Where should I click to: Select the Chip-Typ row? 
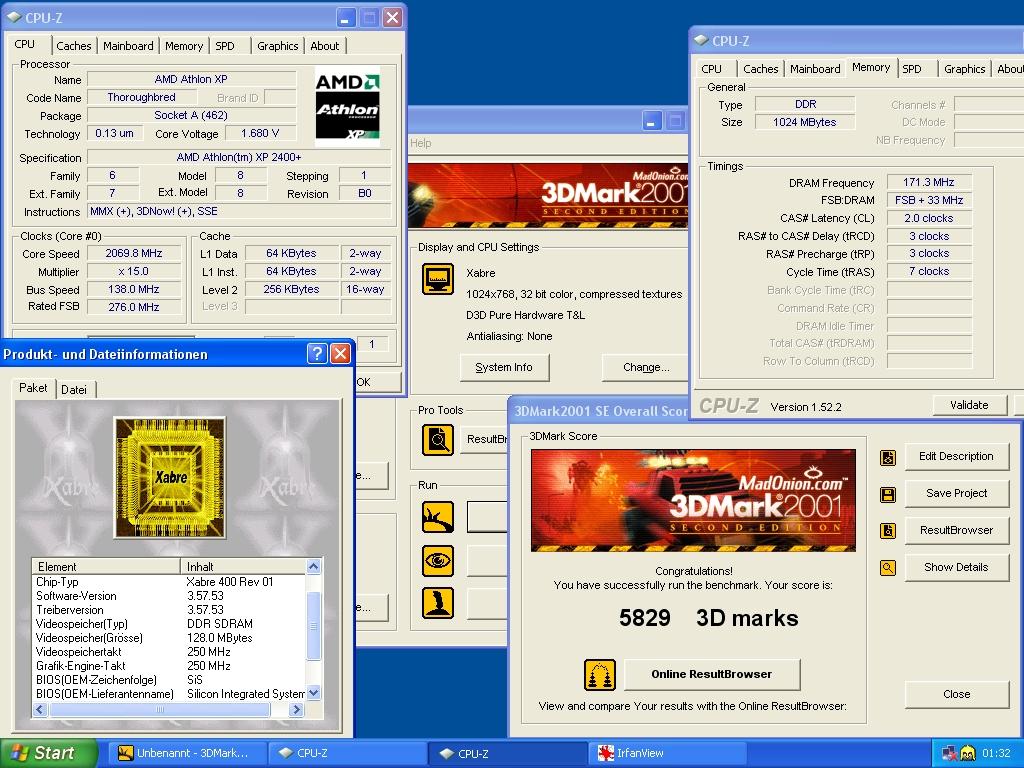[169, 581]
